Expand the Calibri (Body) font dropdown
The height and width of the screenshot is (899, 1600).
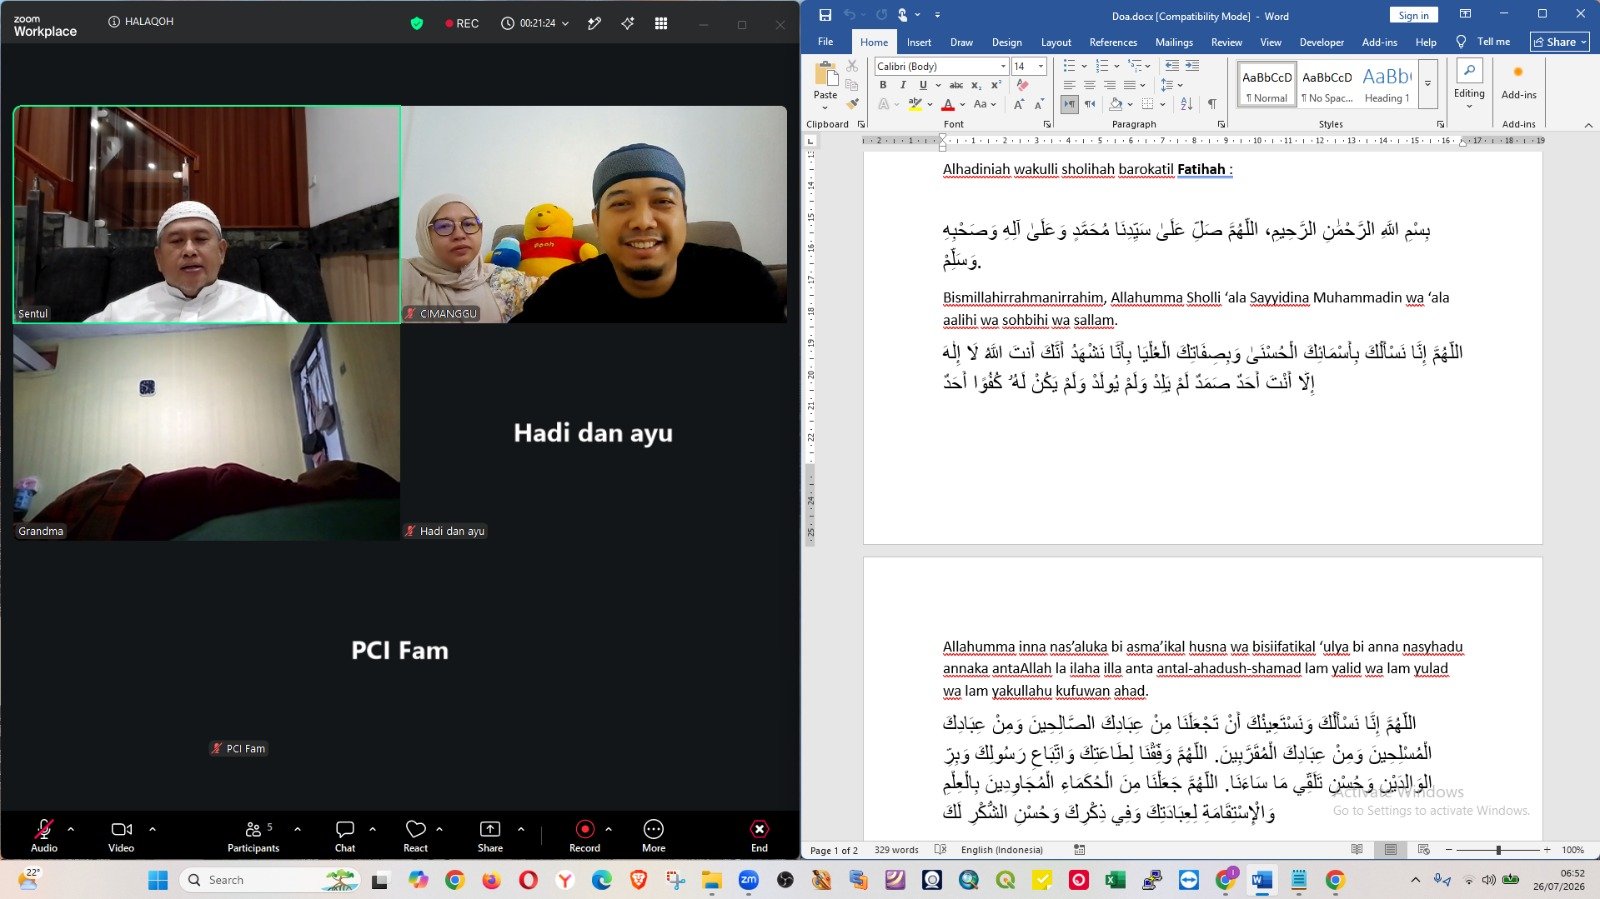point(1003,66)
